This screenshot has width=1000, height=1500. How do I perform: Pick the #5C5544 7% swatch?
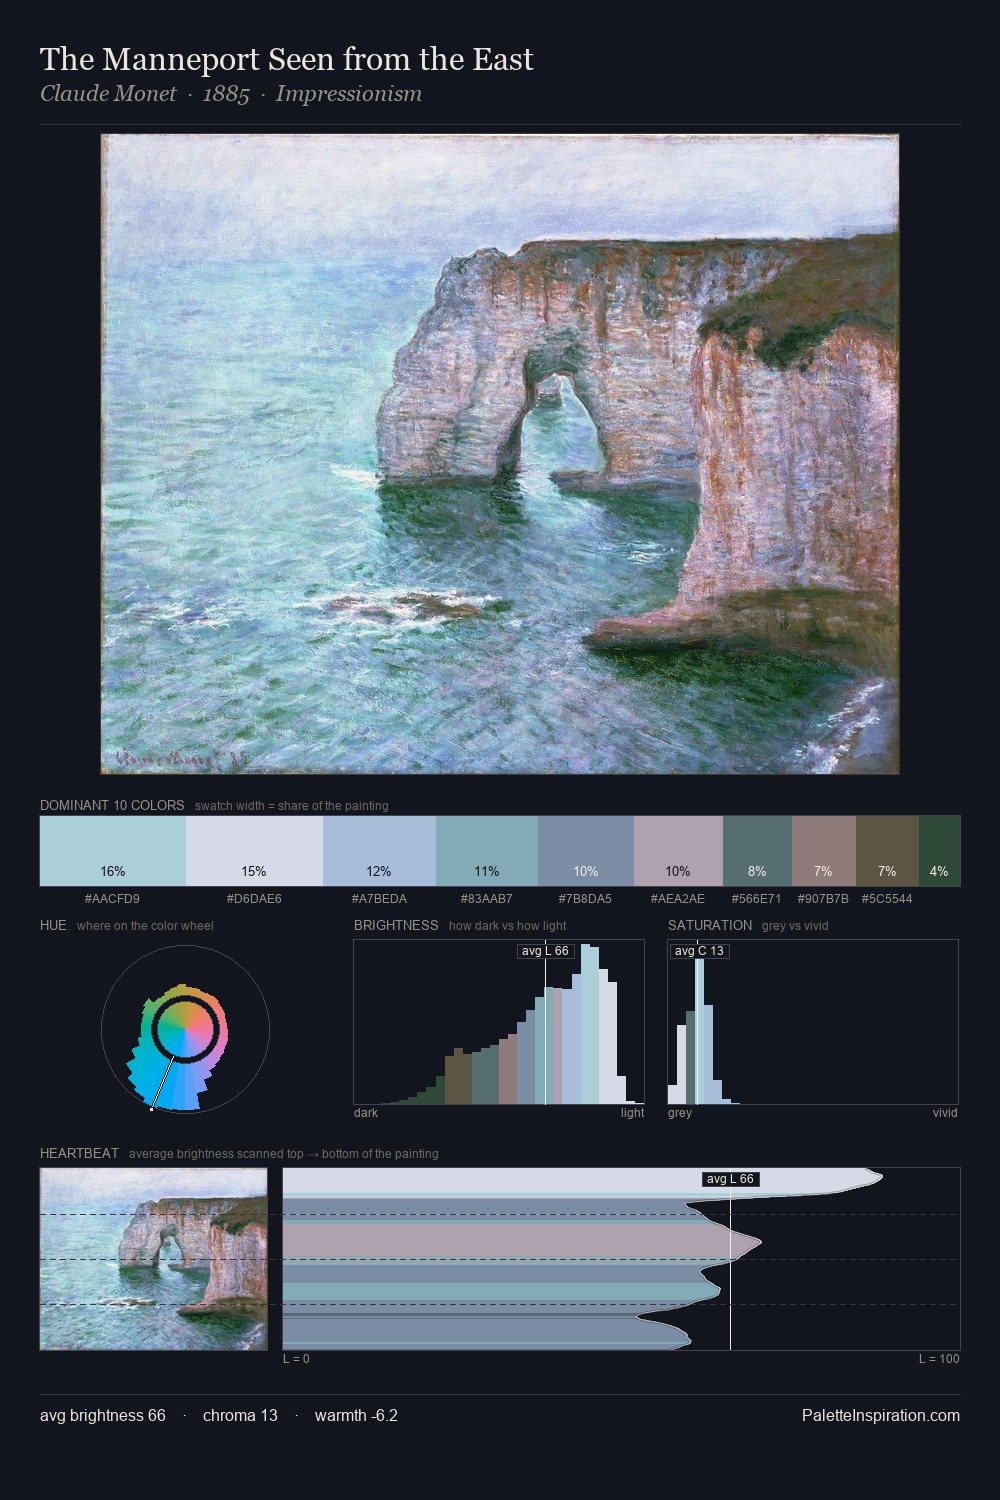[887, 851]
